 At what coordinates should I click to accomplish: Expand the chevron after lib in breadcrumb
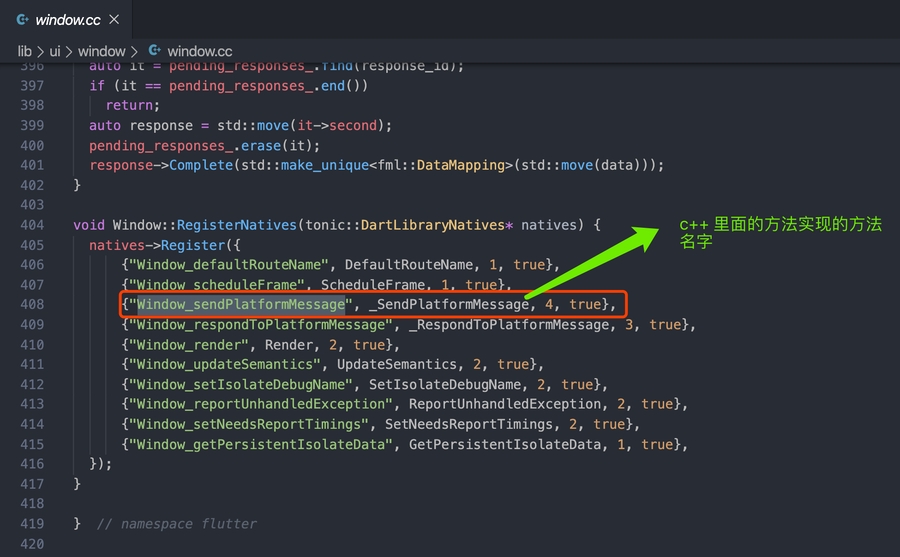40,51
